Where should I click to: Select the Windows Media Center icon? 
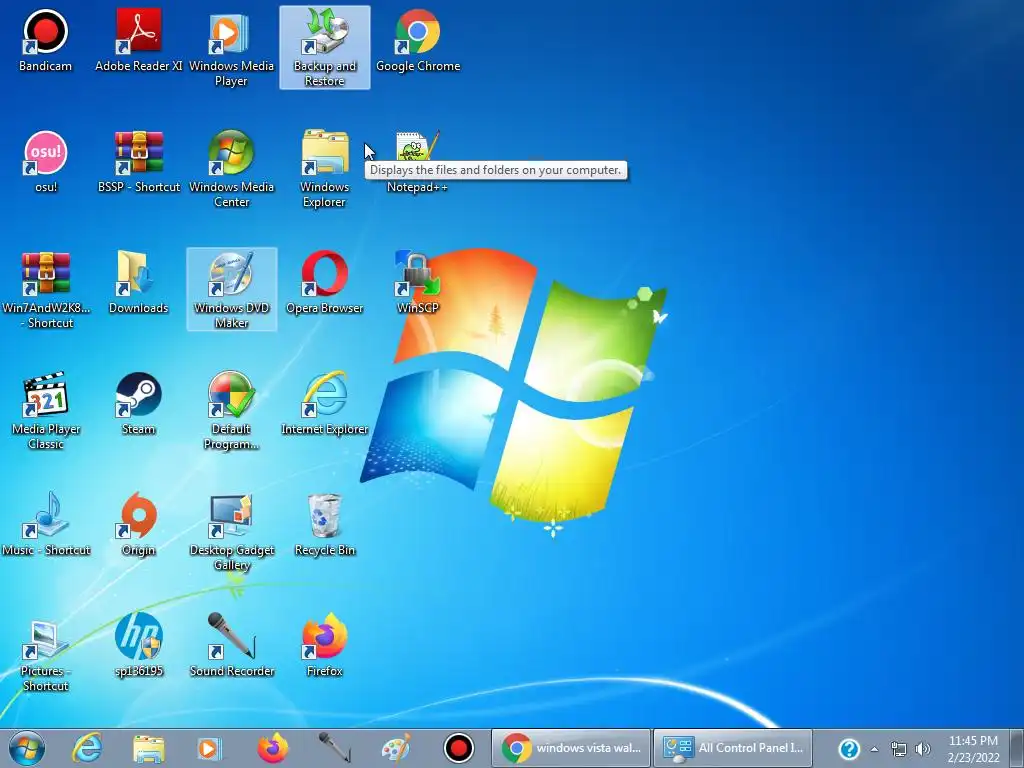coord(231,168)
